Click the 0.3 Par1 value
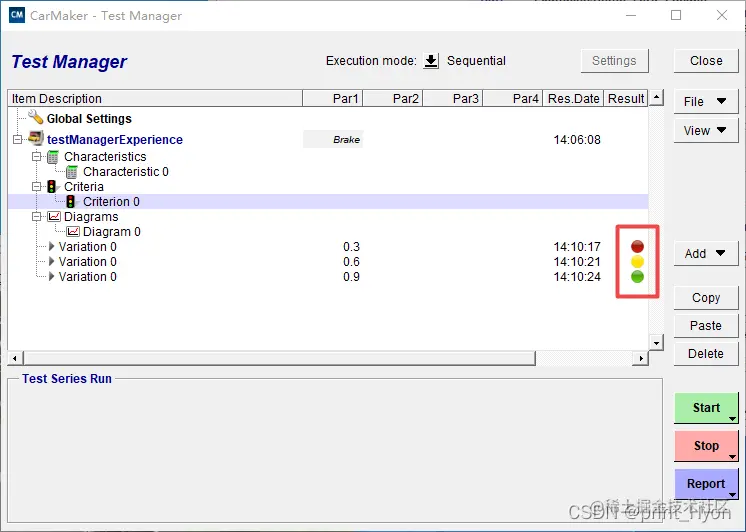This screenshot has width=746, height=532. pos(352,246)
